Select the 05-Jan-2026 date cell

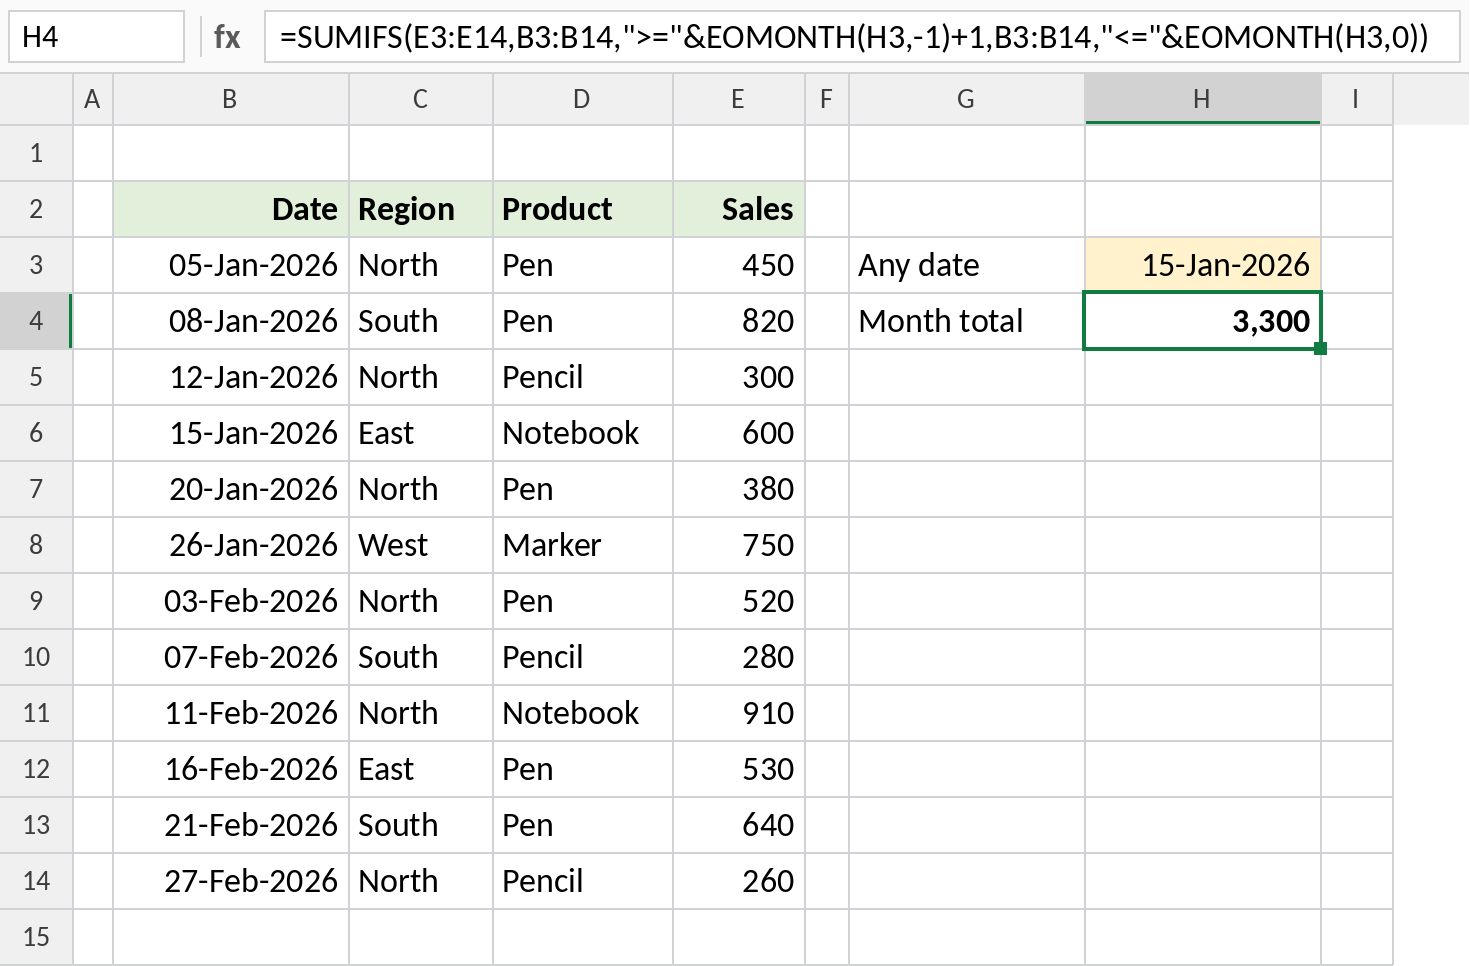231,265
